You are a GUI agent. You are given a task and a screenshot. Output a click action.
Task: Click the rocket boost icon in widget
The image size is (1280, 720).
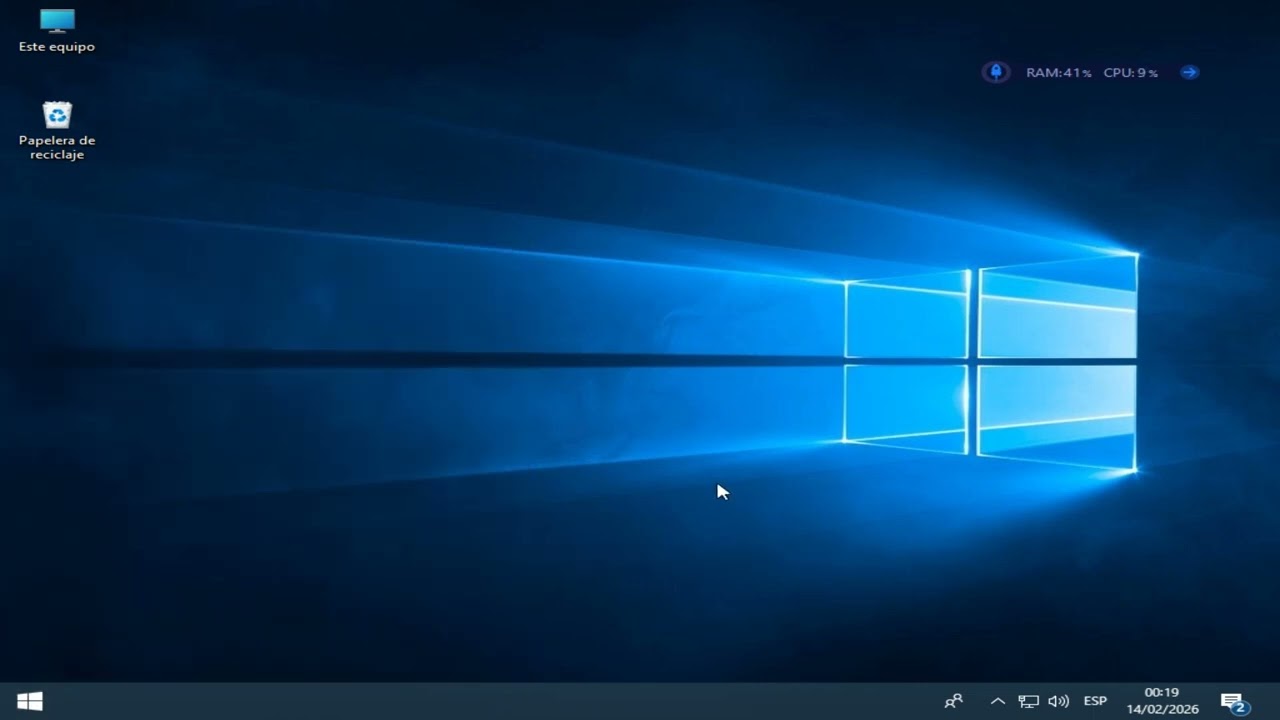(995, 72)
